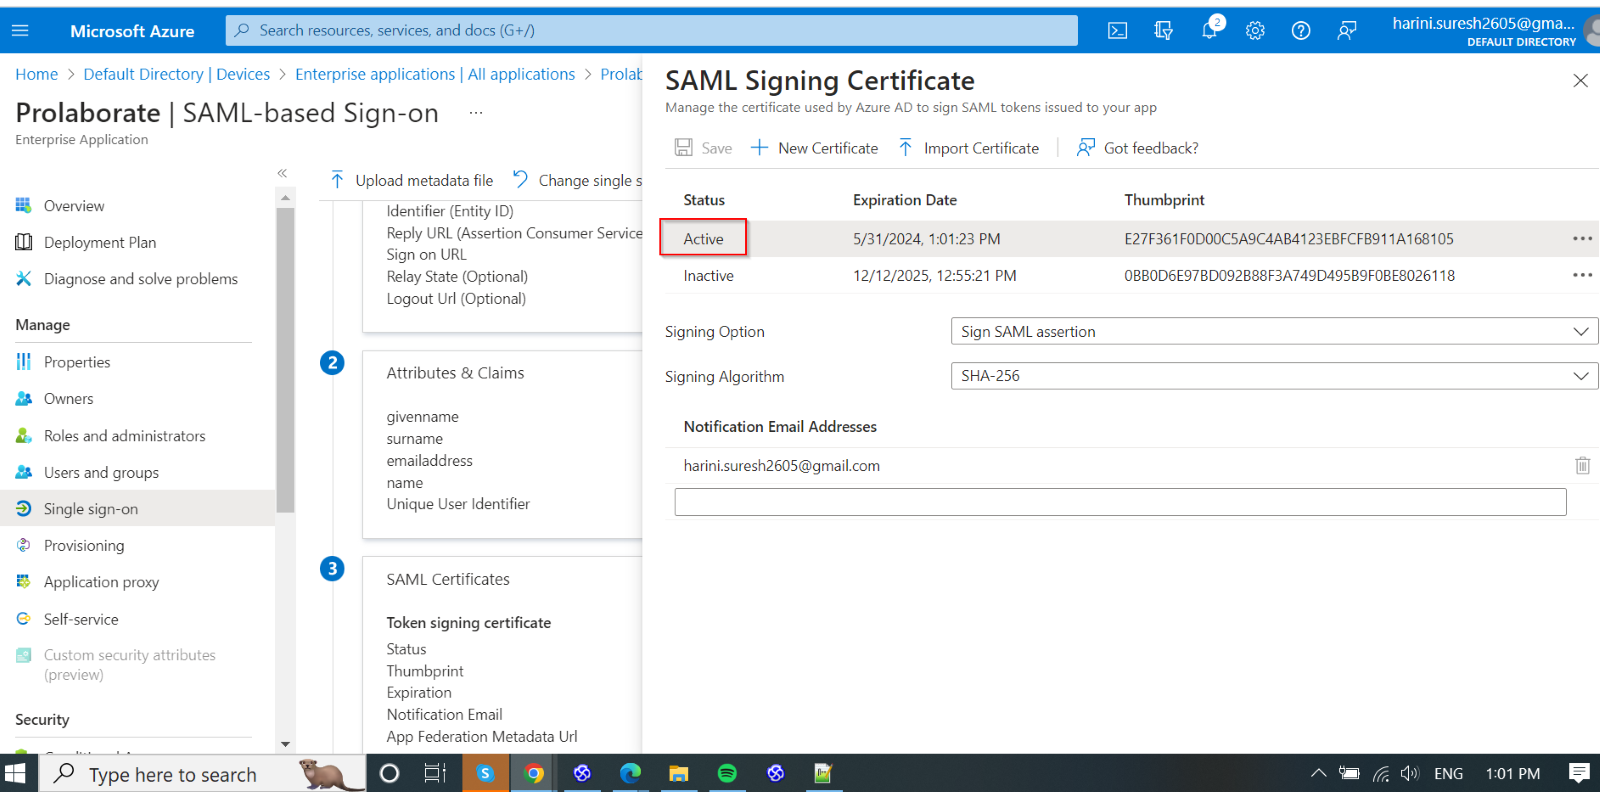Screen dimensions: 1600x792
Task: Click the SAML Certificates section heading
Action: click(x=448, y=580)
